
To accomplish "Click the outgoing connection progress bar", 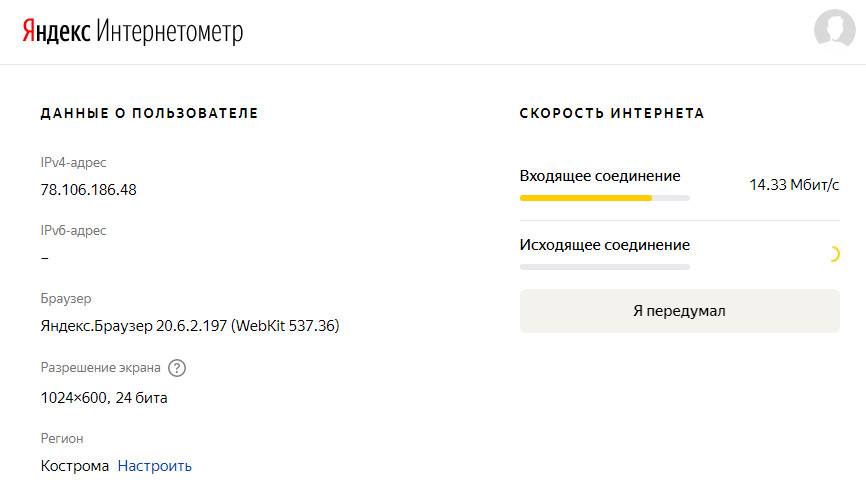I will (x=604, y=267).
